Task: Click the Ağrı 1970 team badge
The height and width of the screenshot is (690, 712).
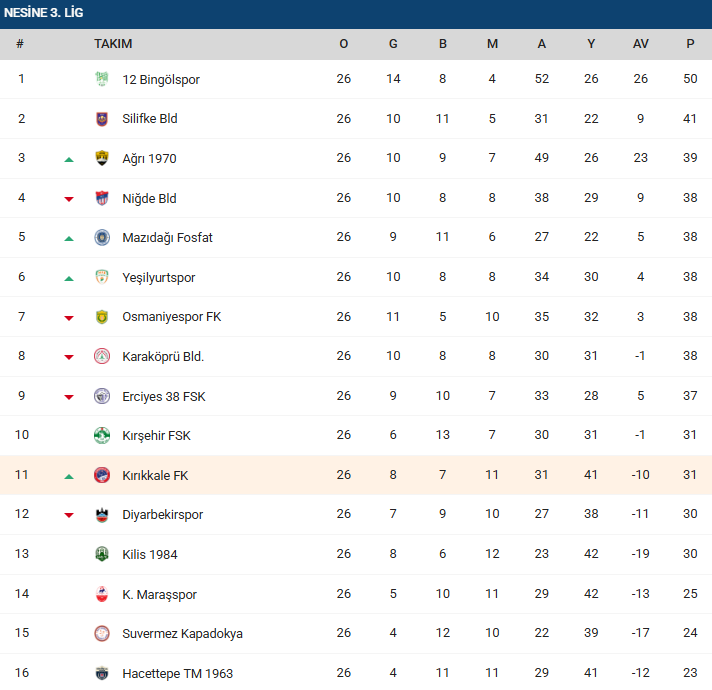Action: (102, 158)
